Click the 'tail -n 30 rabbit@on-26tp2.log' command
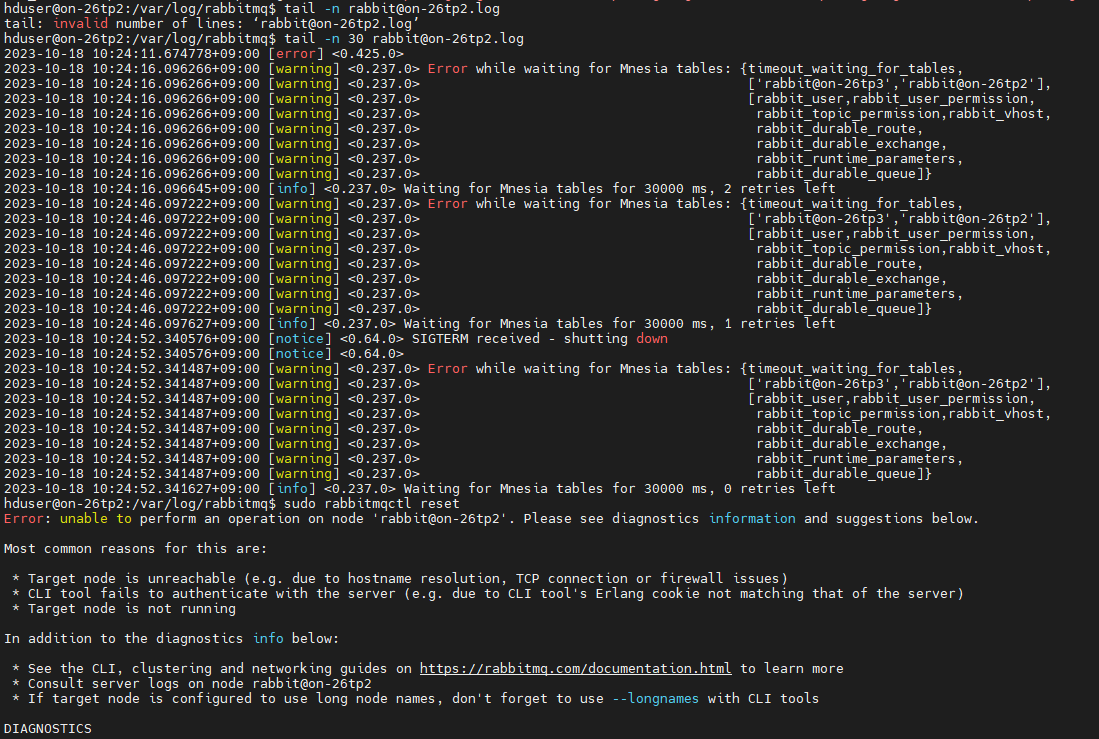This screenshot has width=1099, height=739. click(x=404, y=39)
